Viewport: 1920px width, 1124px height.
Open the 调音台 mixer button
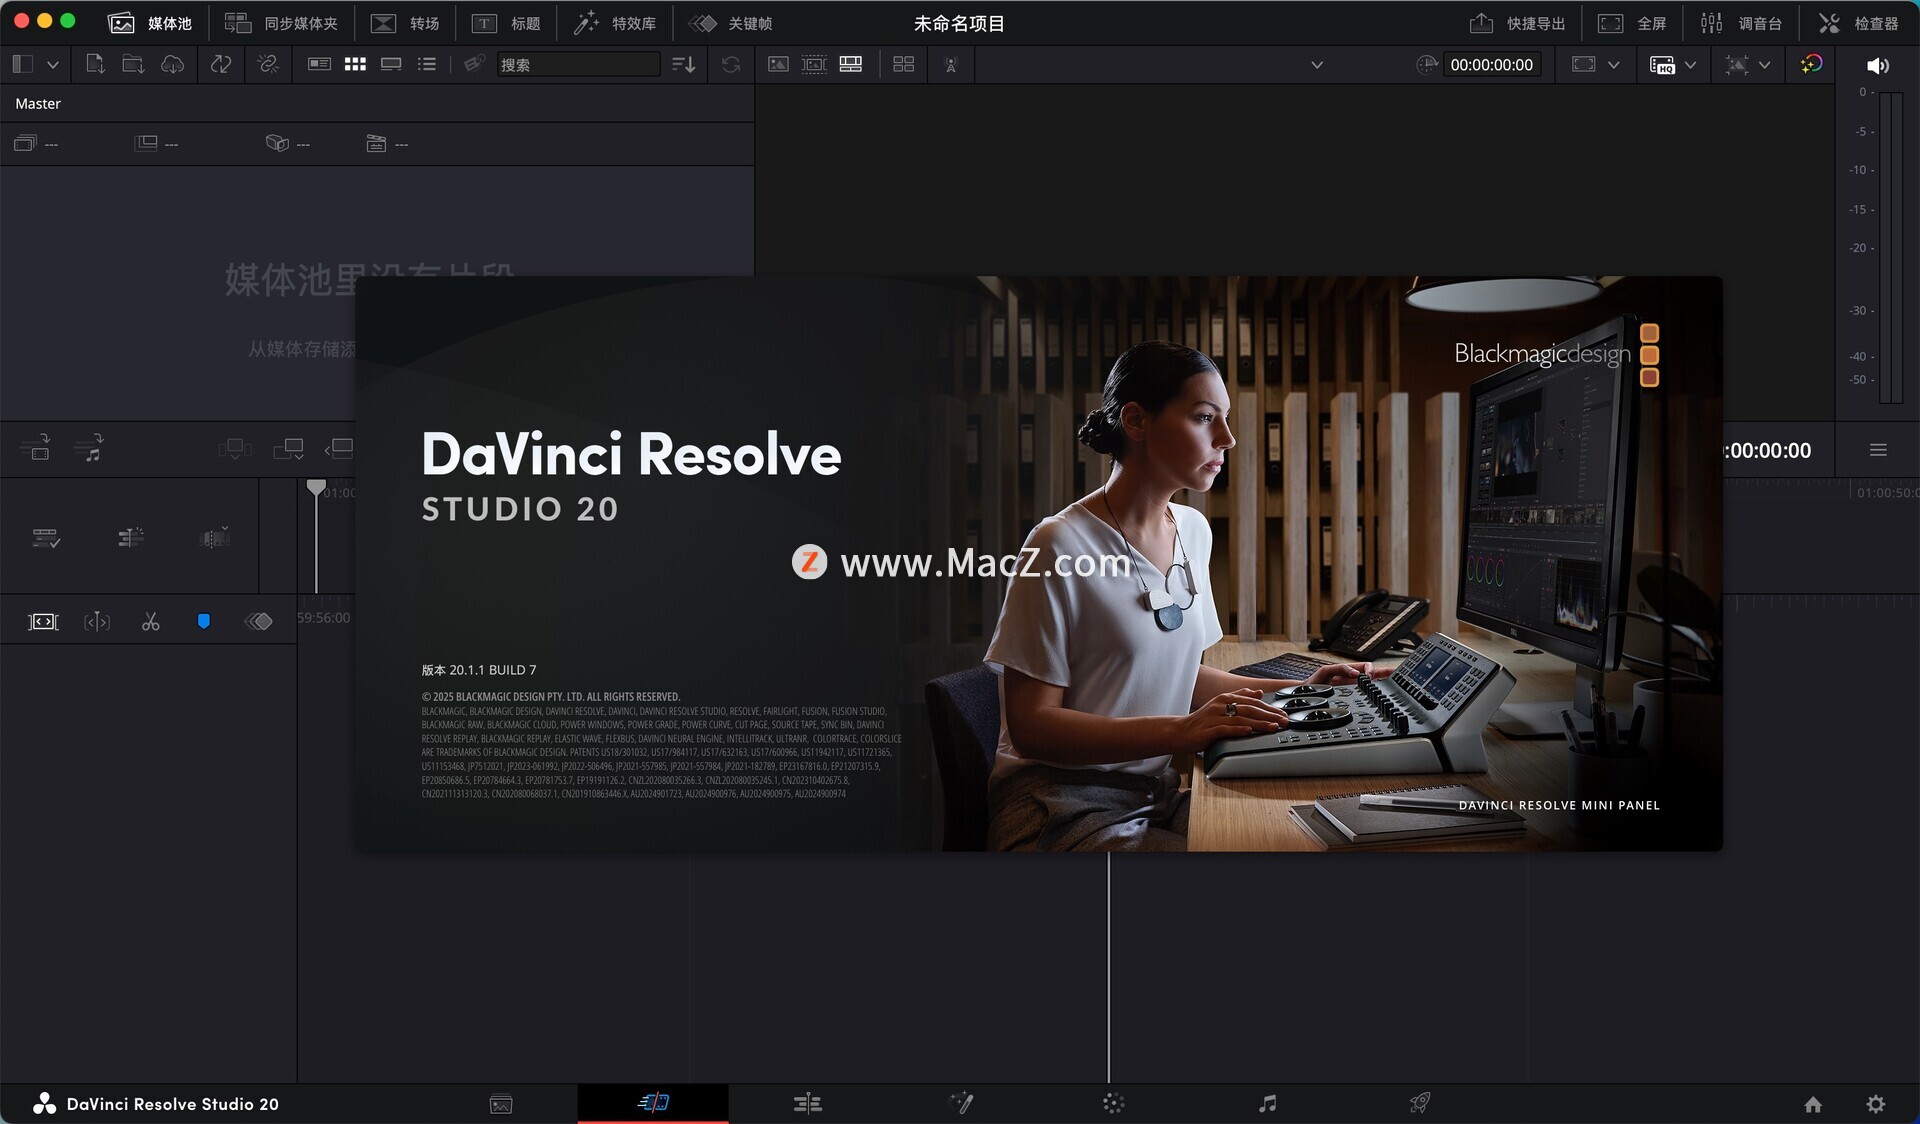[x=1741, y=23]
